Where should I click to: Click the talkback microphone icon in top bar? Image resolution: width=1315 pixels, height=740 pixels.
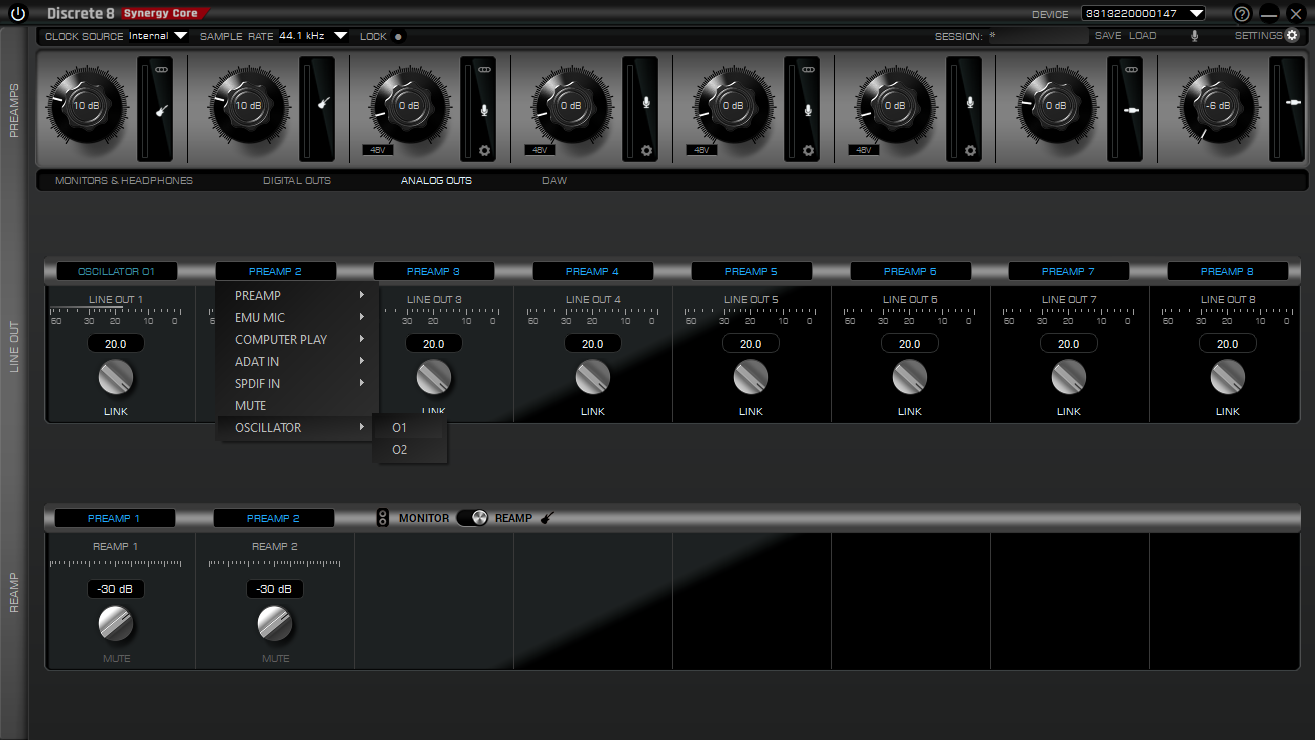1194,36
